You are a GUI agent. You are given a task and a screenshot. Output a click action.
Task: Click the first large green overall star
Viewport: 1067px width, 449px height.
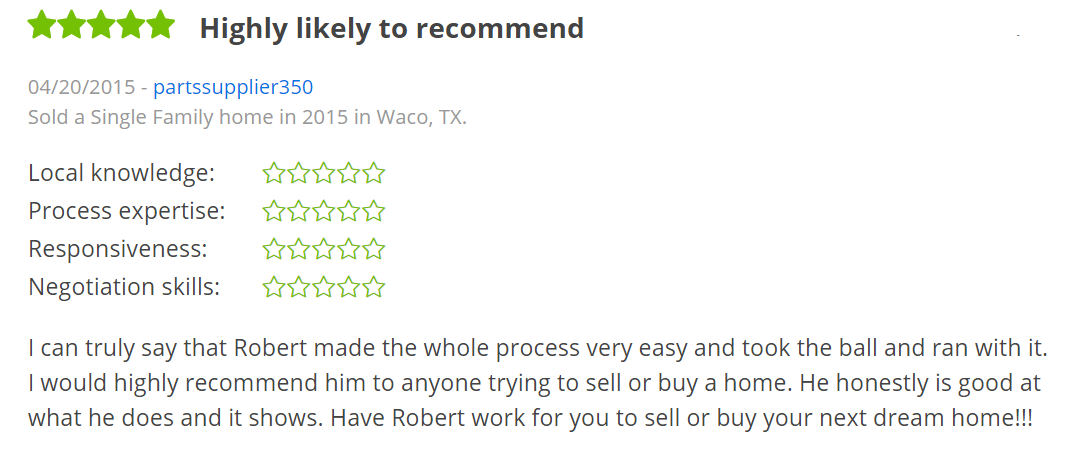point(42,25)
